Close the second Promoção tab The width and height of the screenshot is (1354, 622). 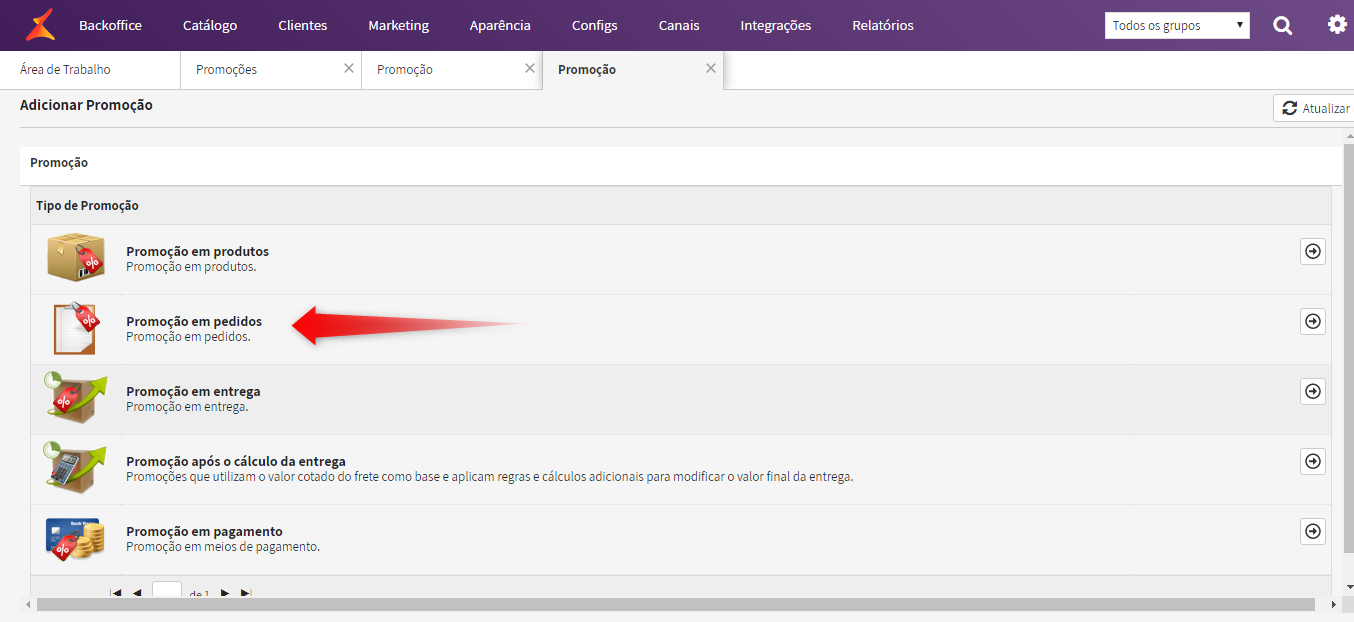point(530,68)
